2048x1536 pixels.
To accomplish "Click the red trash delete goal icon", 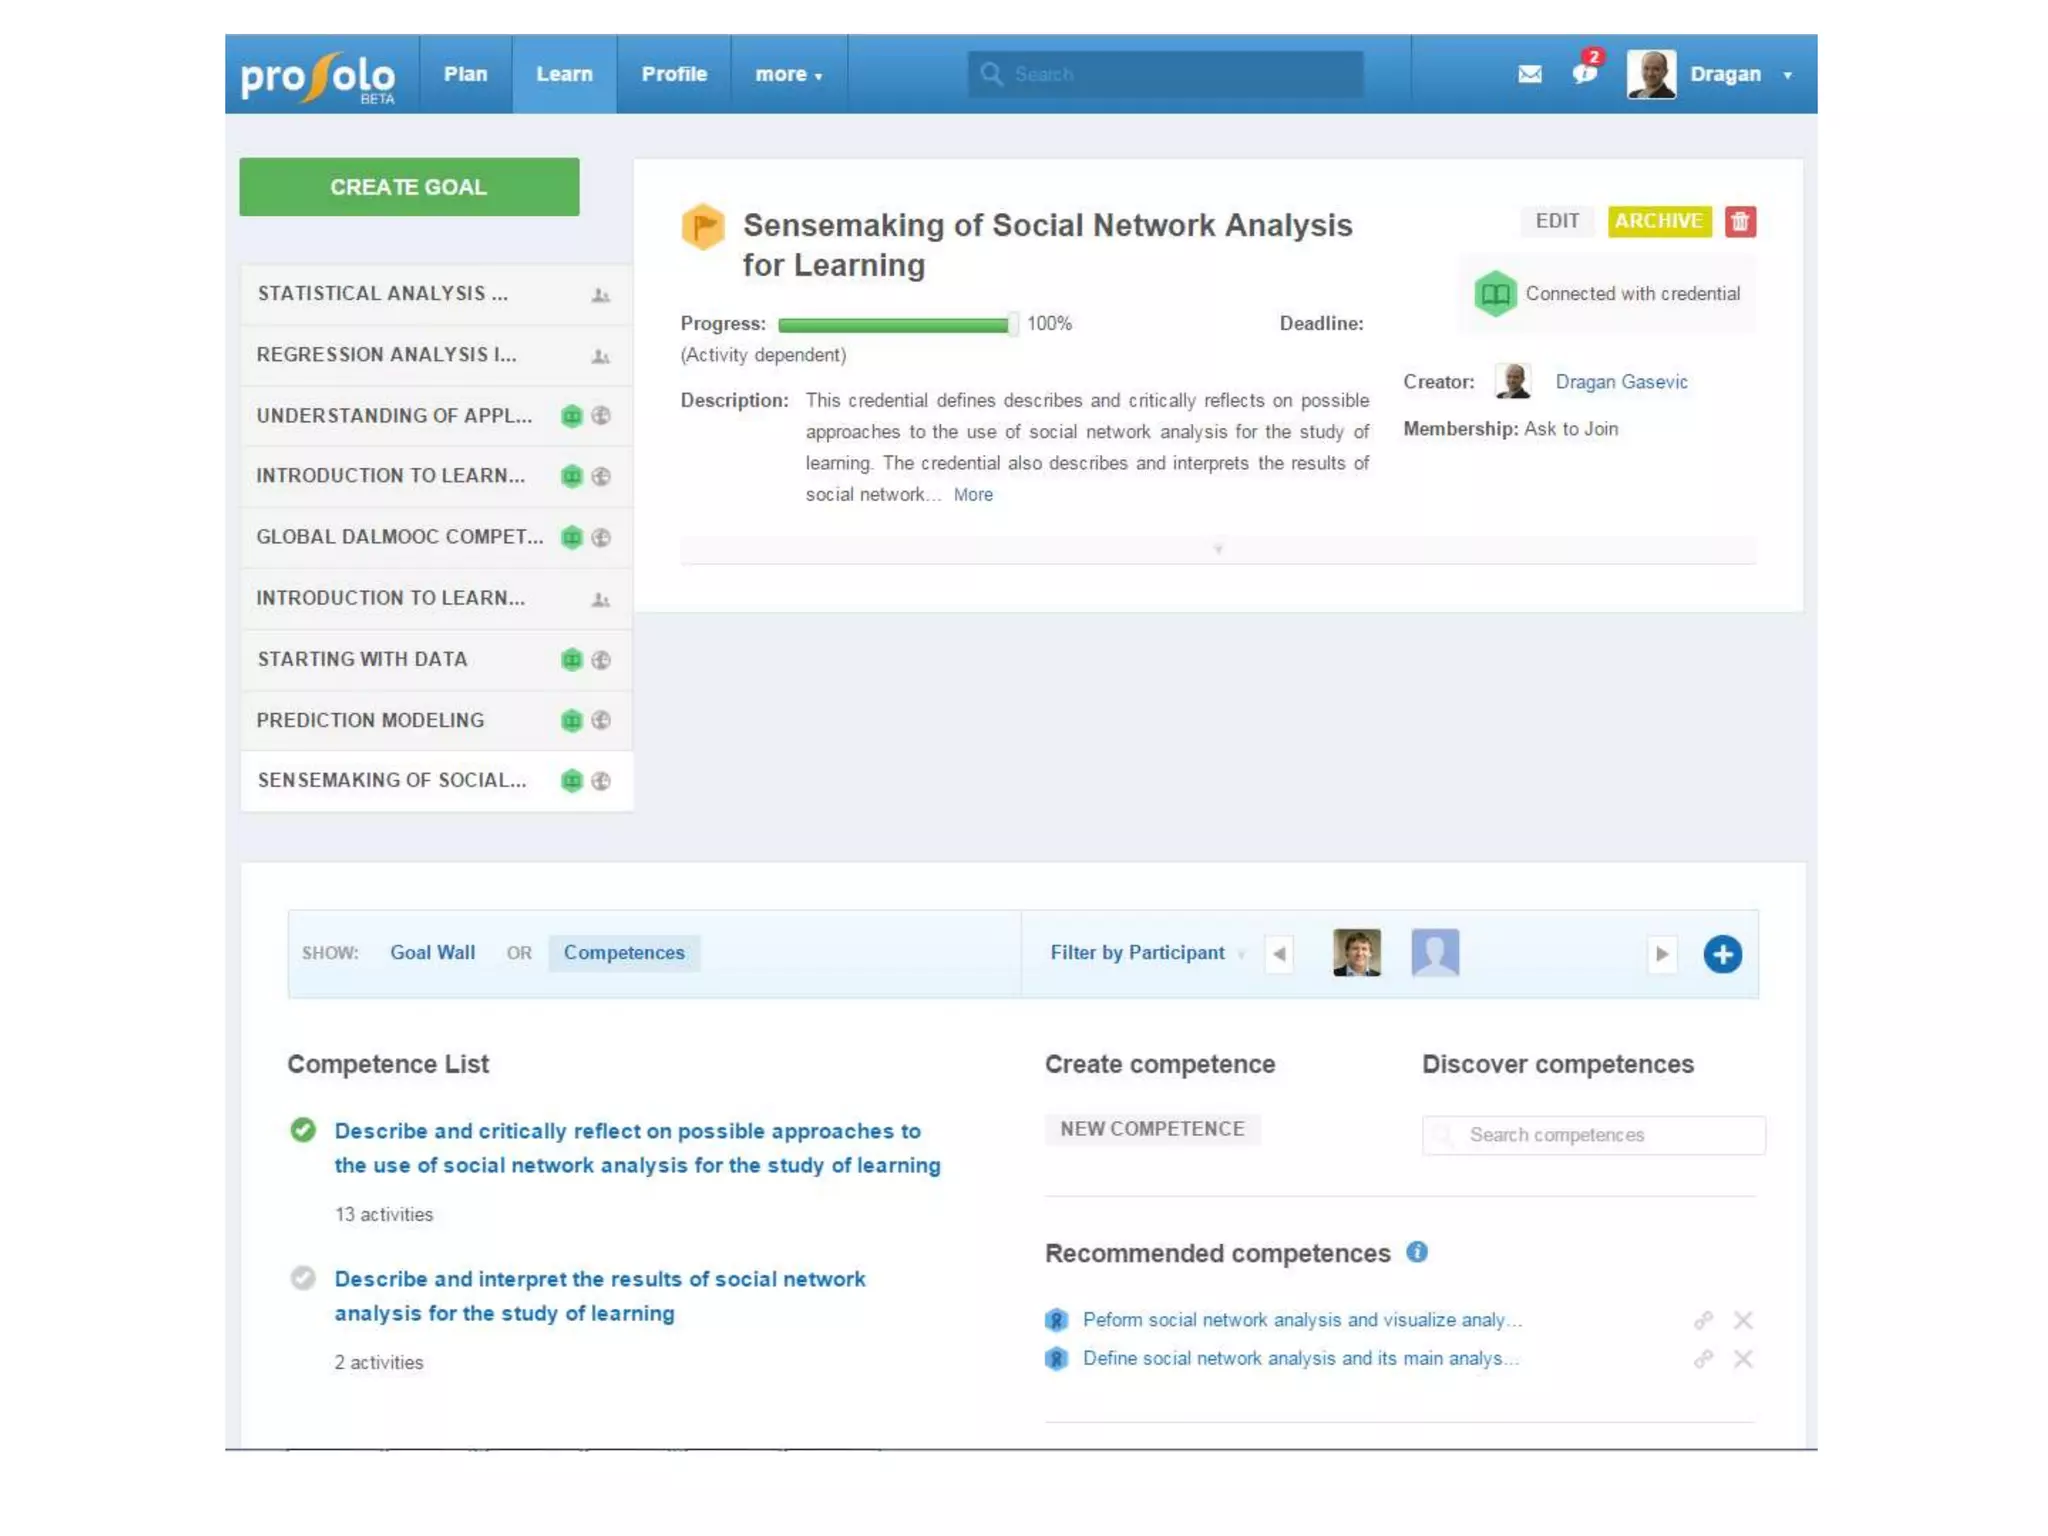I will pos(1740,221).
